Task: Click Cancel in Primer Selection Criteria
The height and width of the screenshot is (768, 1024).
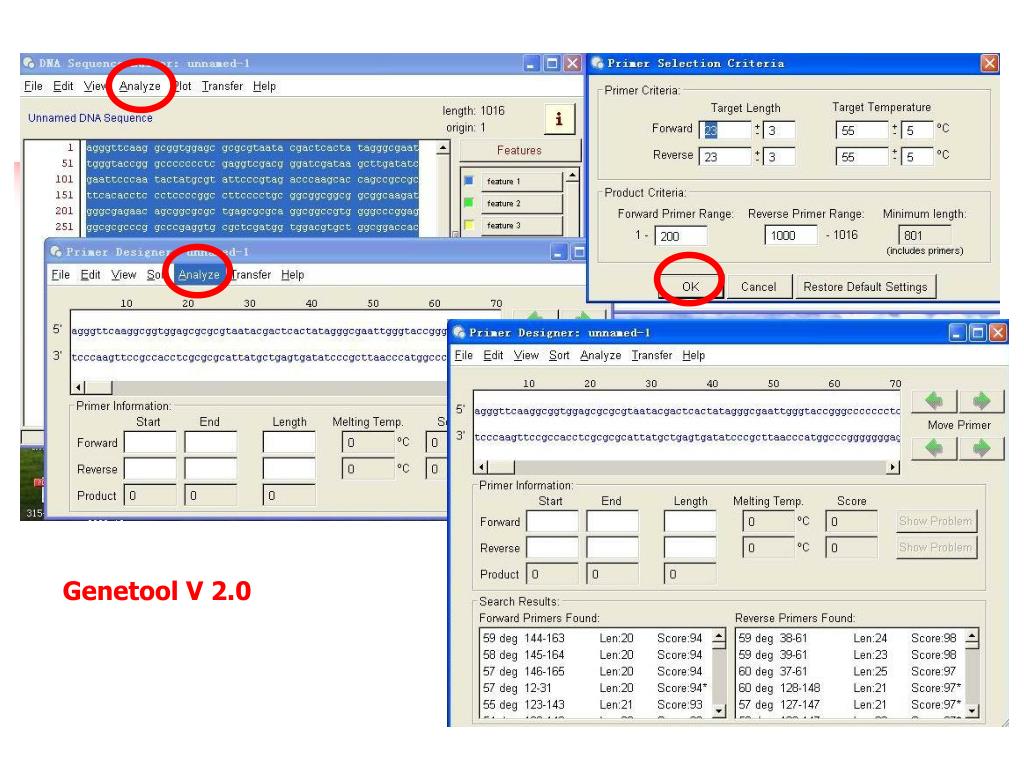Action: point(758,287)
